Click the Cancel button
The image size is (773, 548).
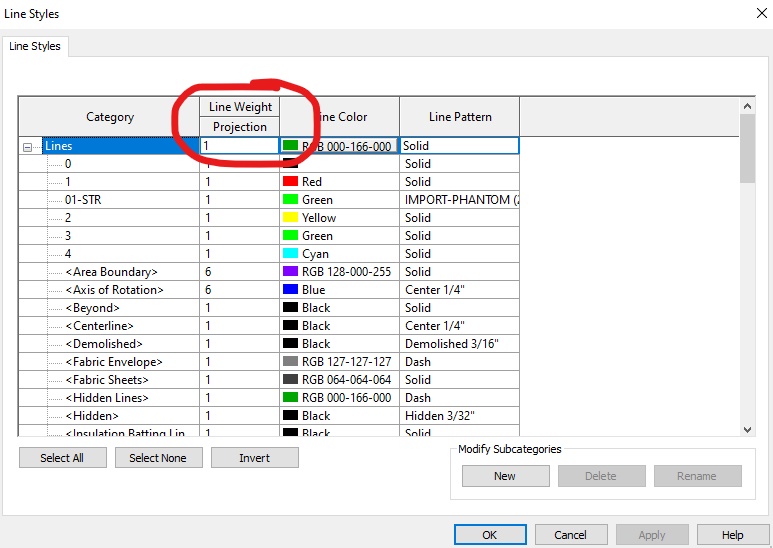click(571, 535)
